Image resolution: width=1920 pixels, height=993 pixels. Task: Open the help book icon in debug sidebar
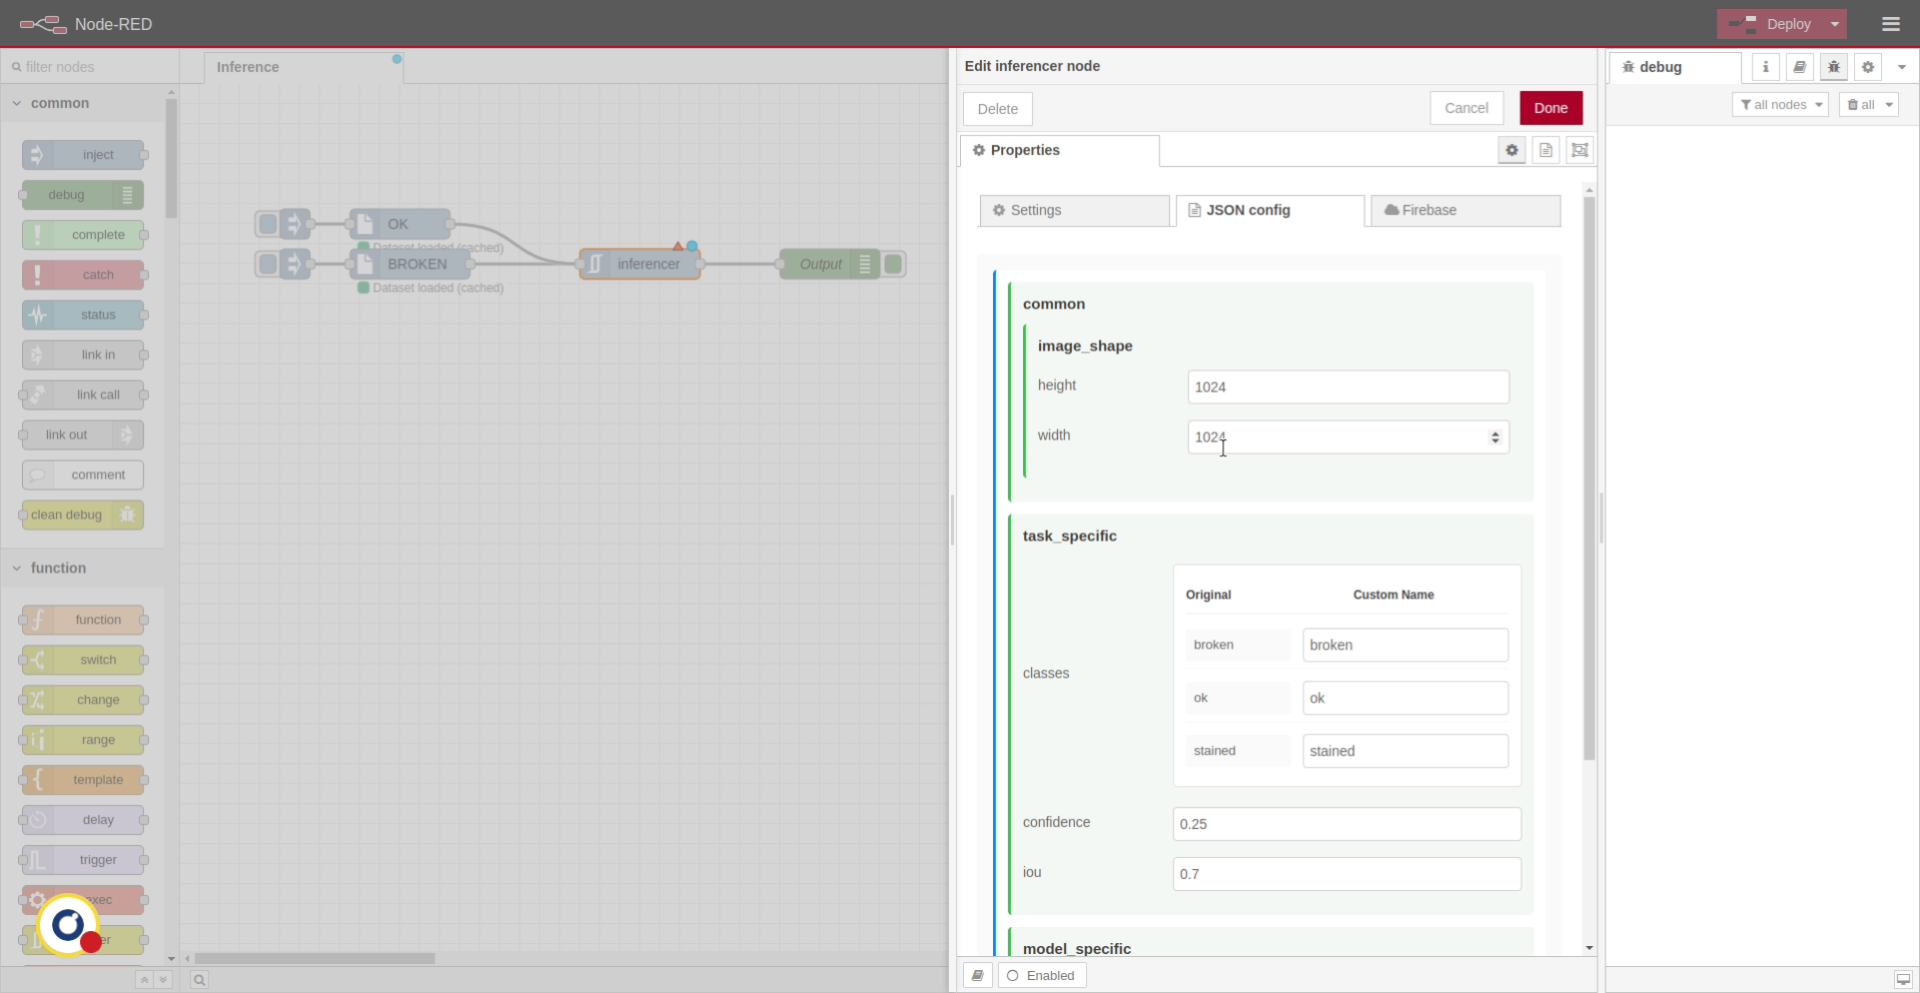[1800, 67]
